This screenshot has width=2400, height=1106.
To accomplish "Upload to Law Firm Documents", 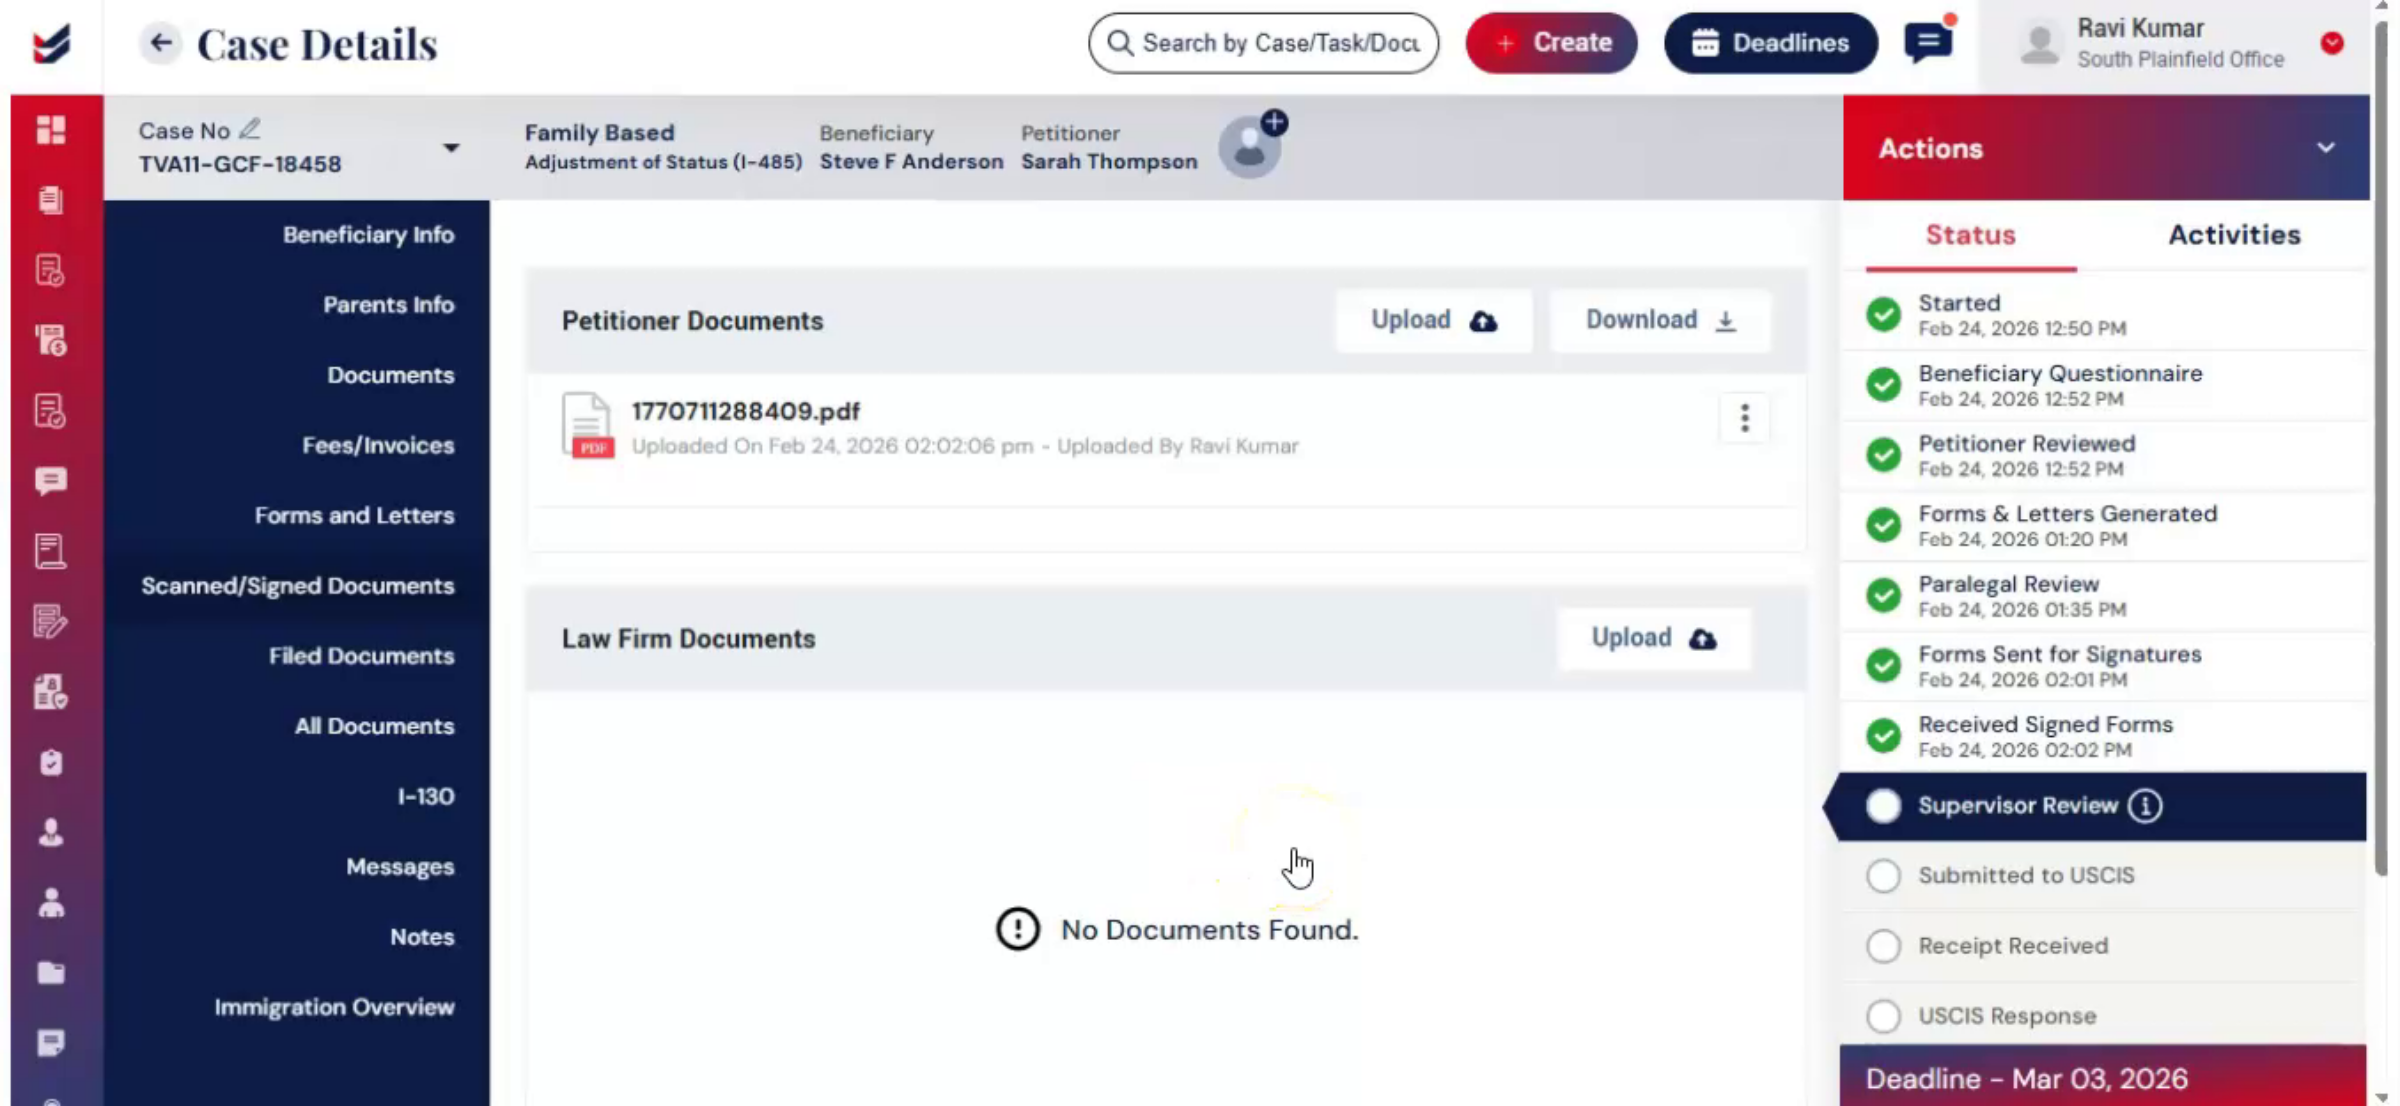I will [x=1654, y=638].
